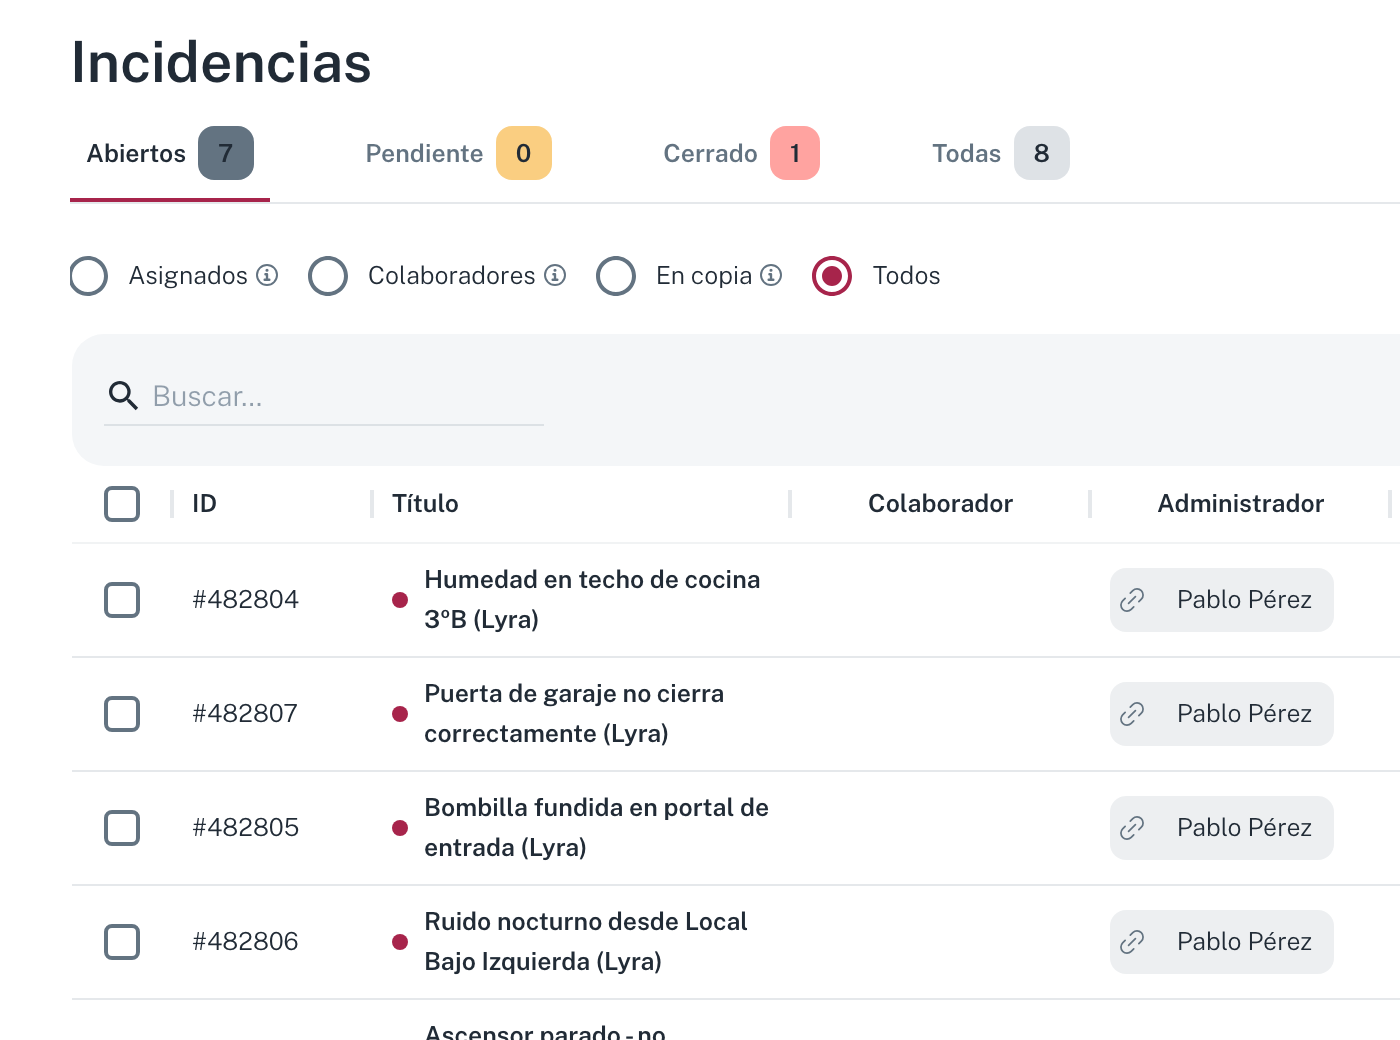Click link icon in row #482805 administrator chip
Screen dimensions: 1400x1040
click(x=1132, y=828)
